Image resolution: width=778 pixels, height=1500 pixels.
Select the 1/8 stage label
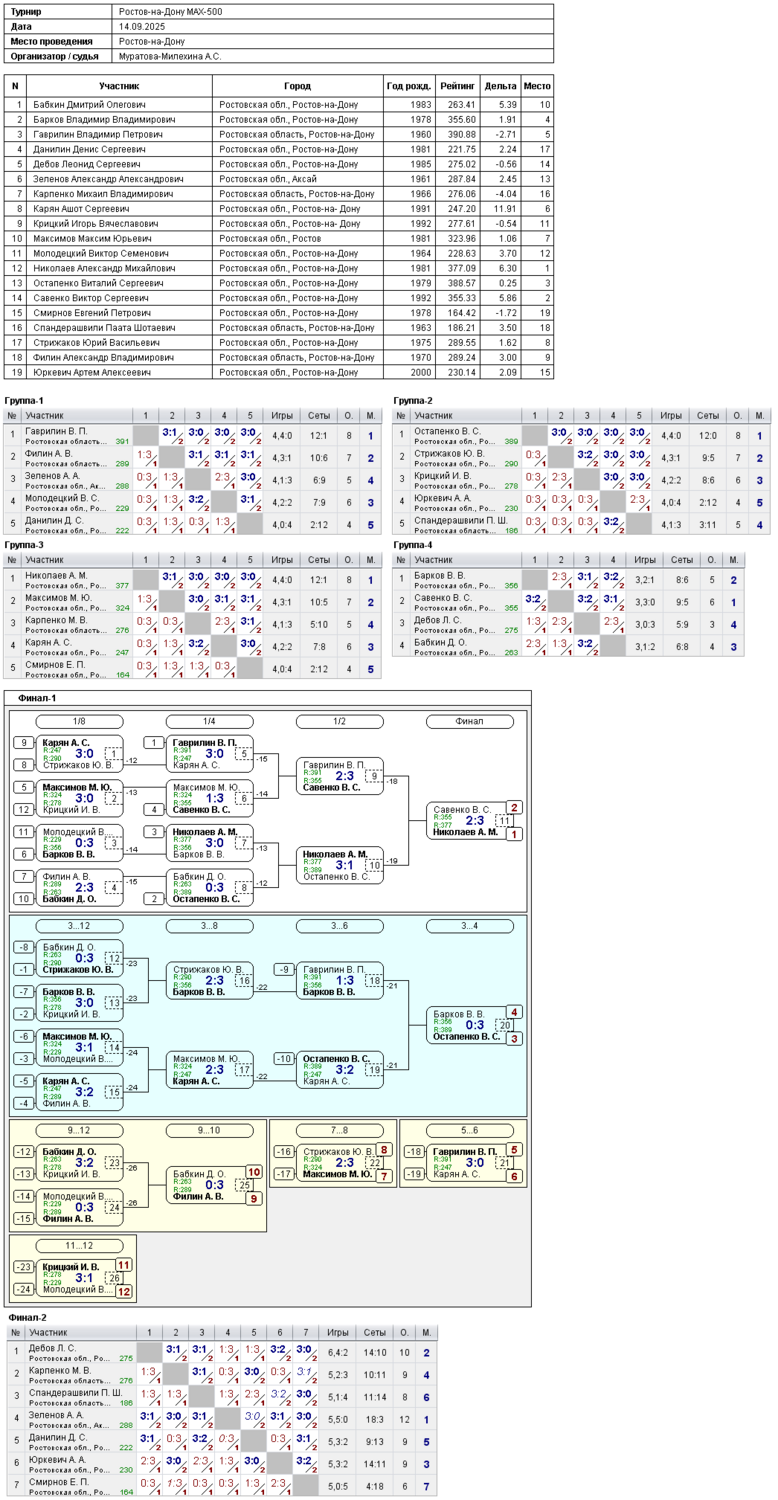click(x=79, y=721)
